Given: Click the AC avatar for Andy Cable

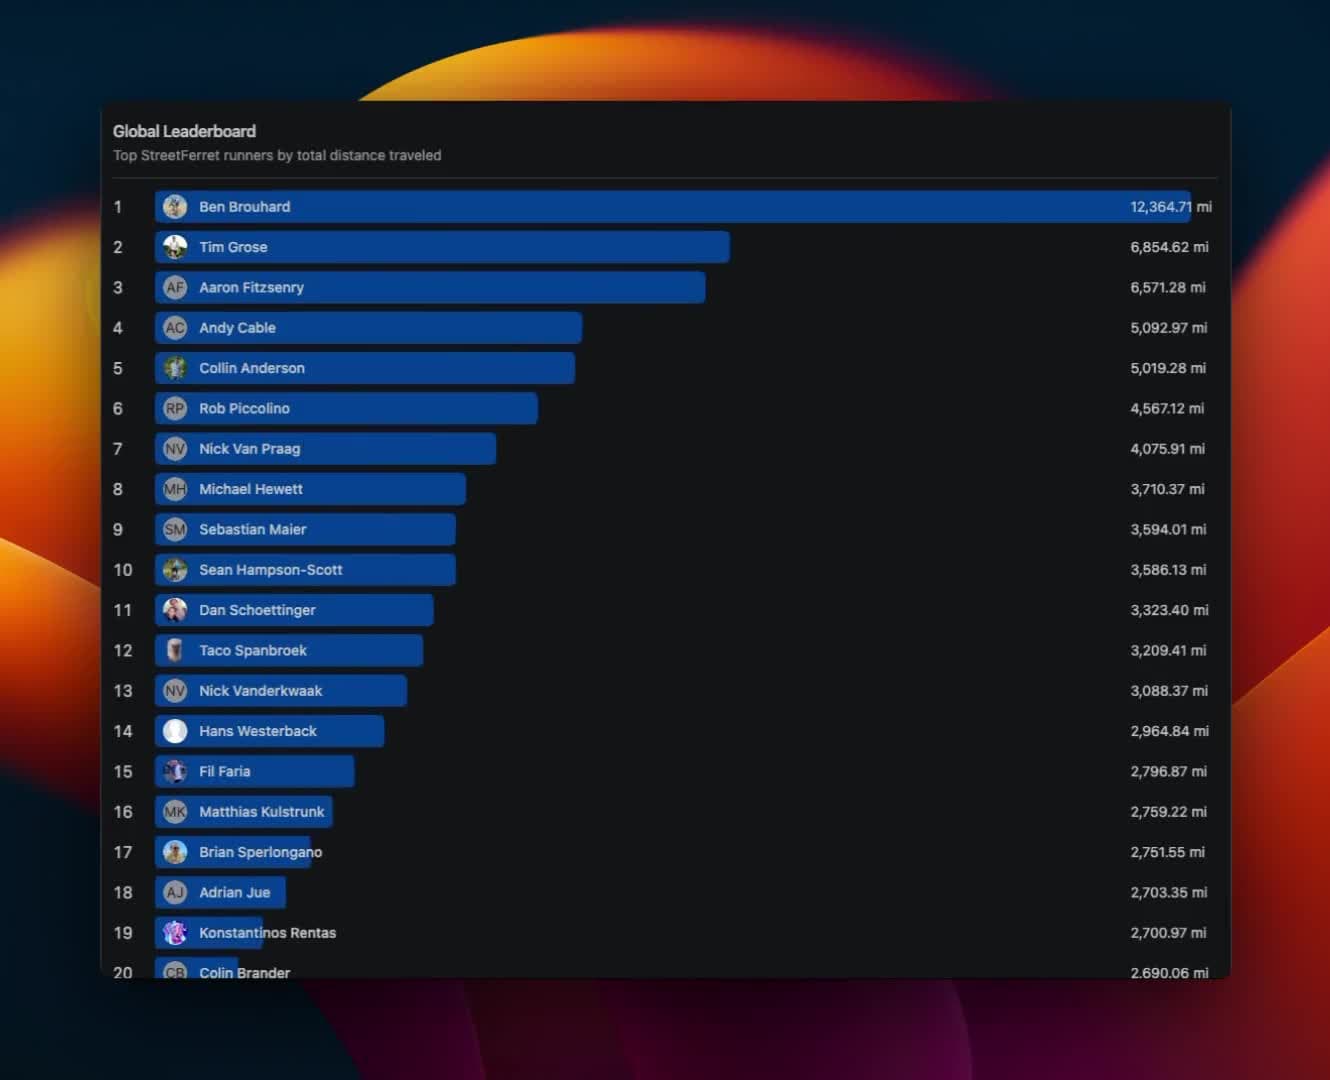Looking at the screenshot, I should 174,327.
